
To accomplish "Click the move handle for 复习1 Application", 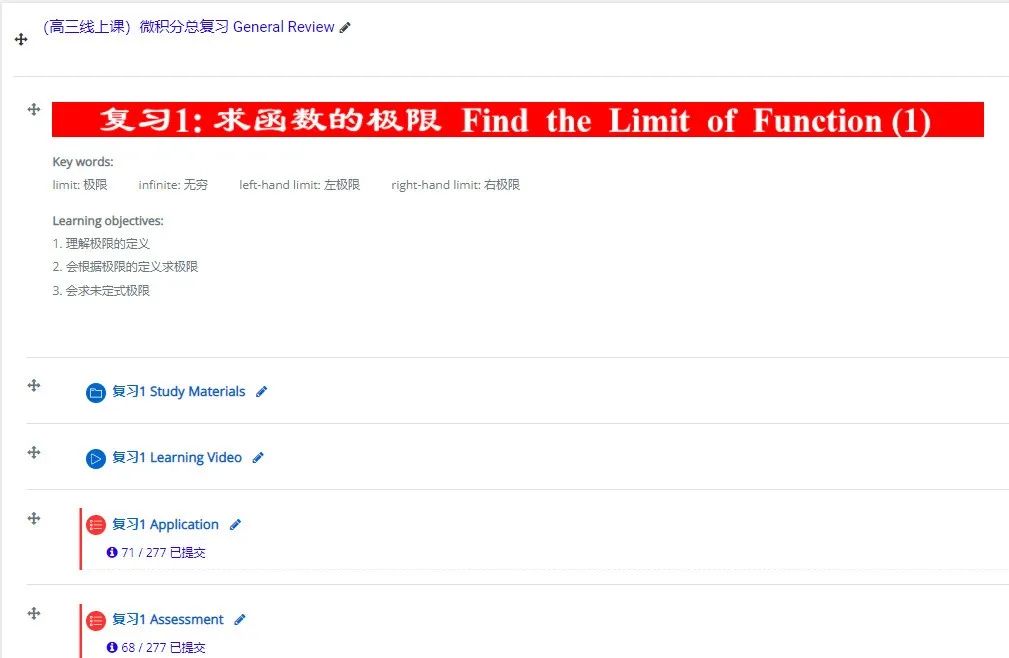I will (33, 518).
